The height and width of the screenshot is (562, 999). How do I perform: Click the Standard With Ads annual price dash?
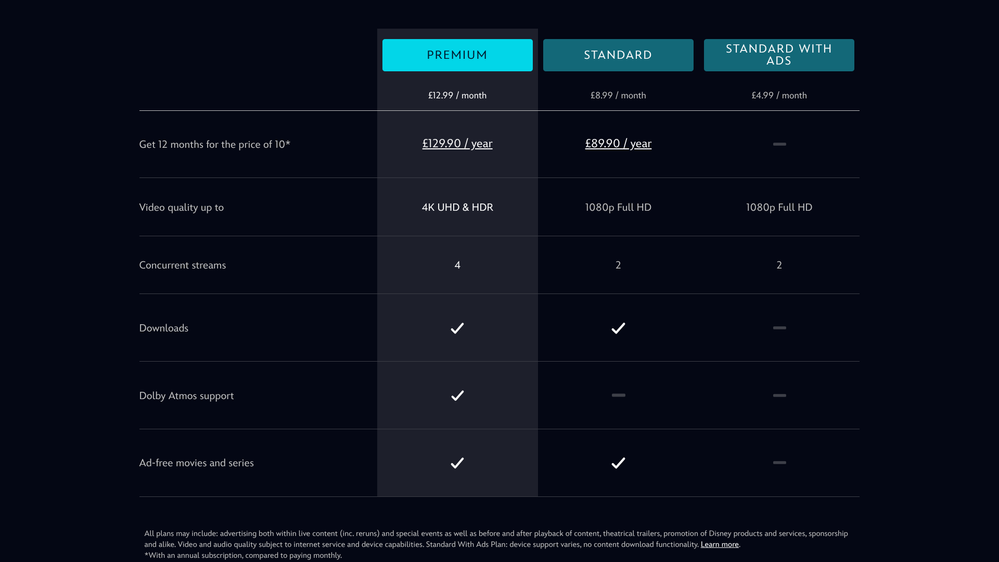(779, 144)
